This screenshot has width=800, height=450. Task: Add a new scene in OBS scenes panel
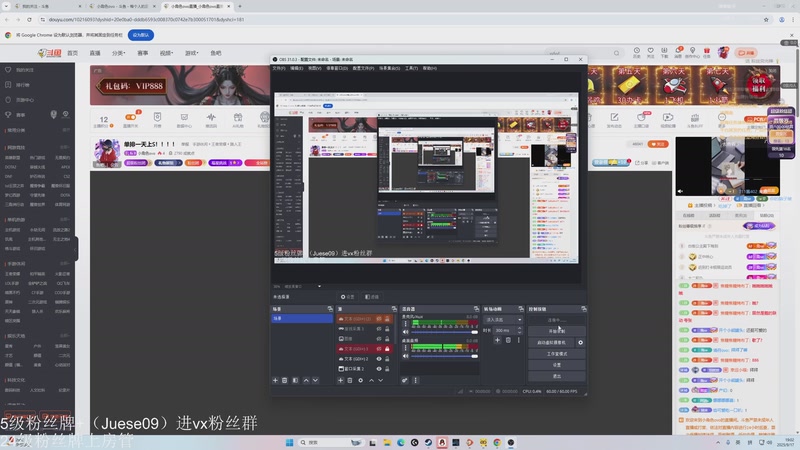pyautogui.click(x=275, y=380)
